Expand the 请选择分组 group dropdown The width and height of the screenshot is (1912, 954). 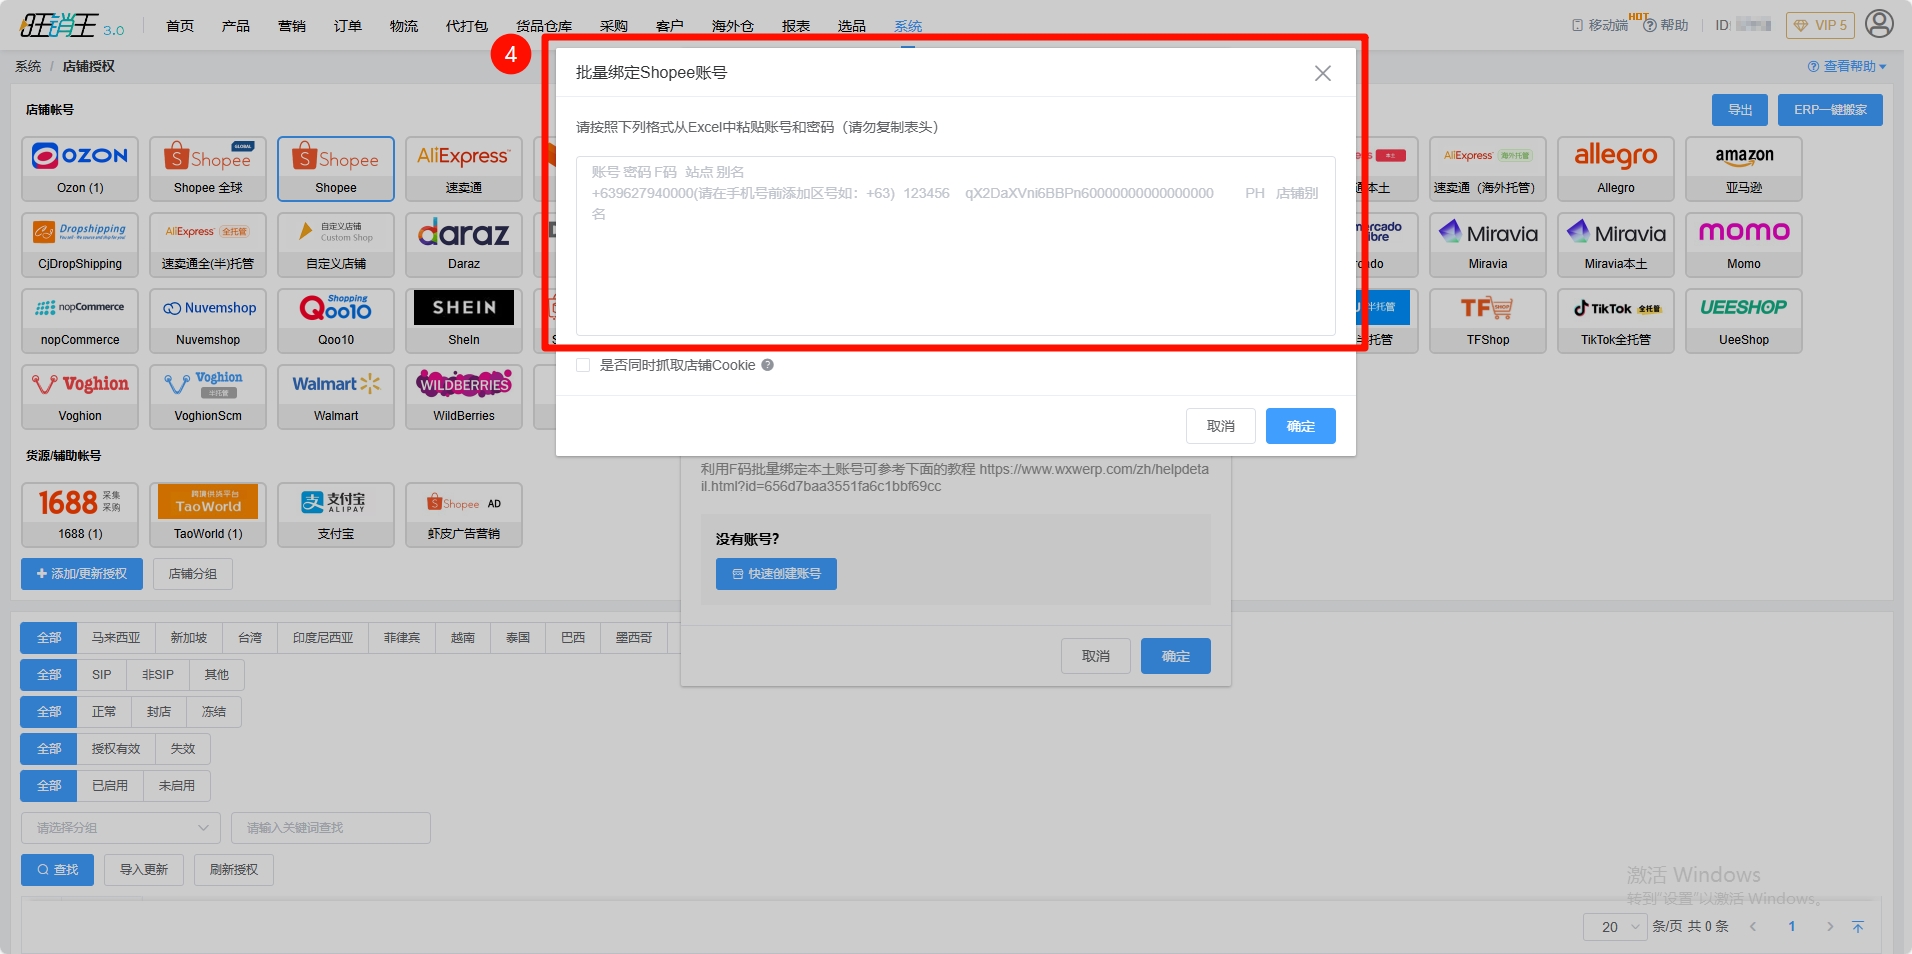tap(120, 828)
